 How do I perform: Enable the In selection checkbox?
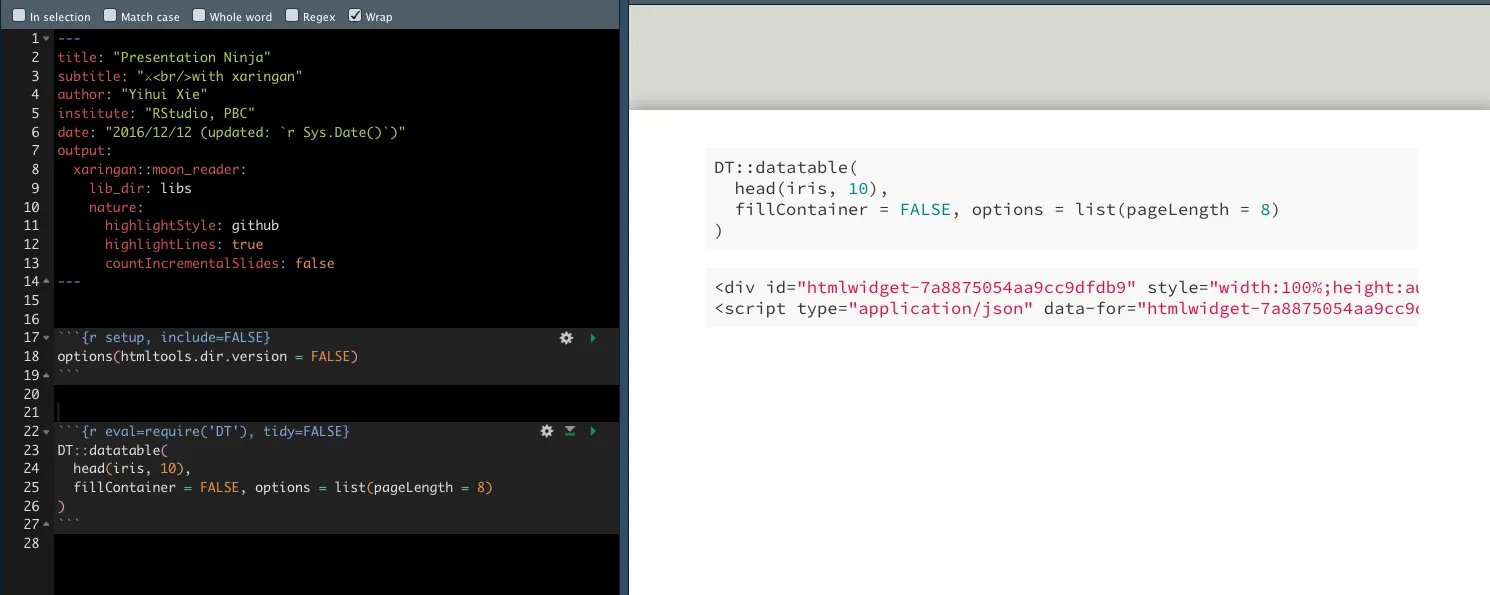(19, 16)
